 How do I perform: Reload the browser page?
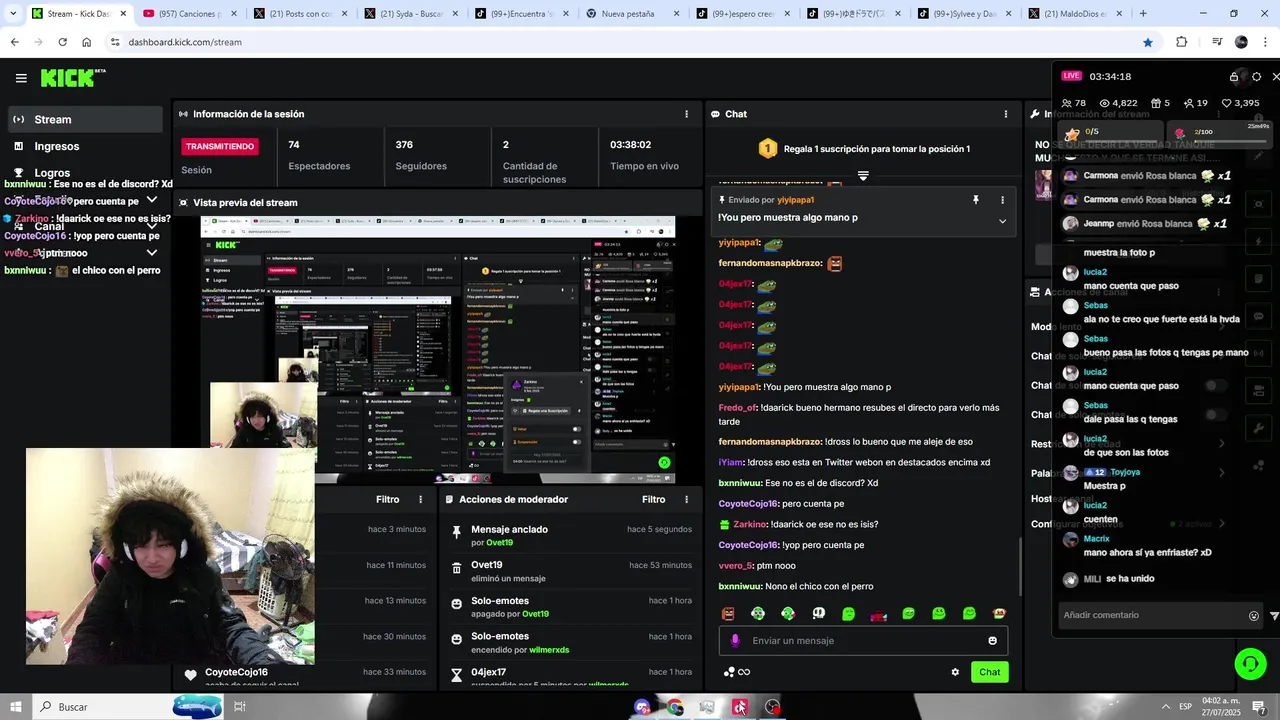(x=62, y=42)
